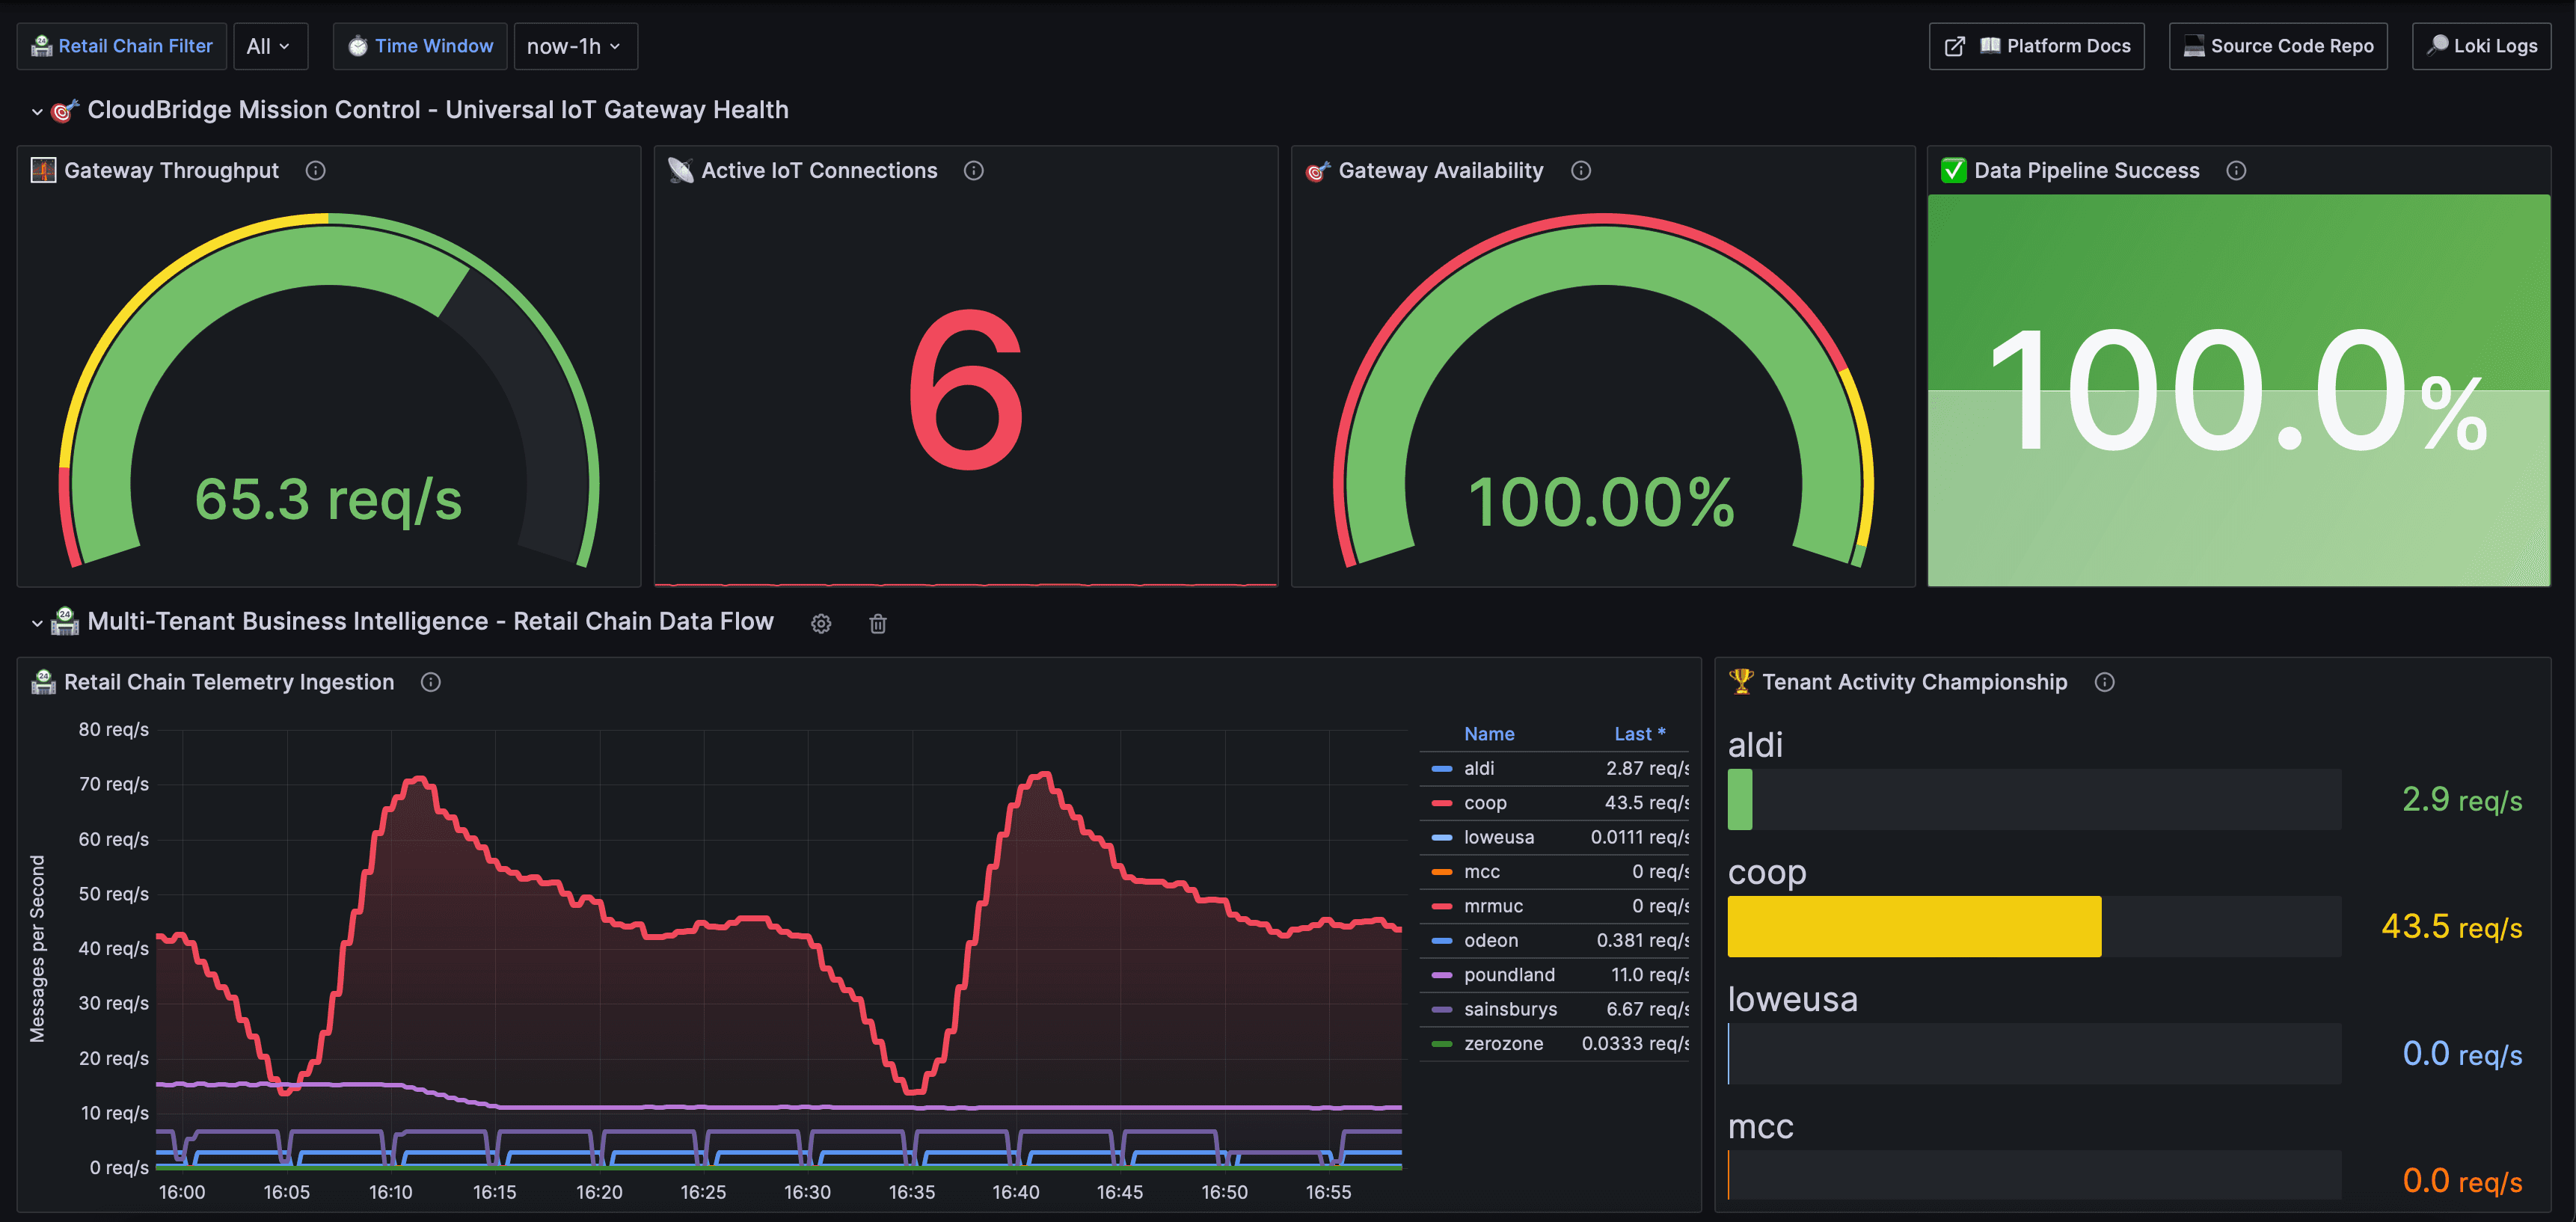The height and width of the screenshot is (1222, 2576).
Task: Open the All retail chain dropdown
Action: pos(269,45)
